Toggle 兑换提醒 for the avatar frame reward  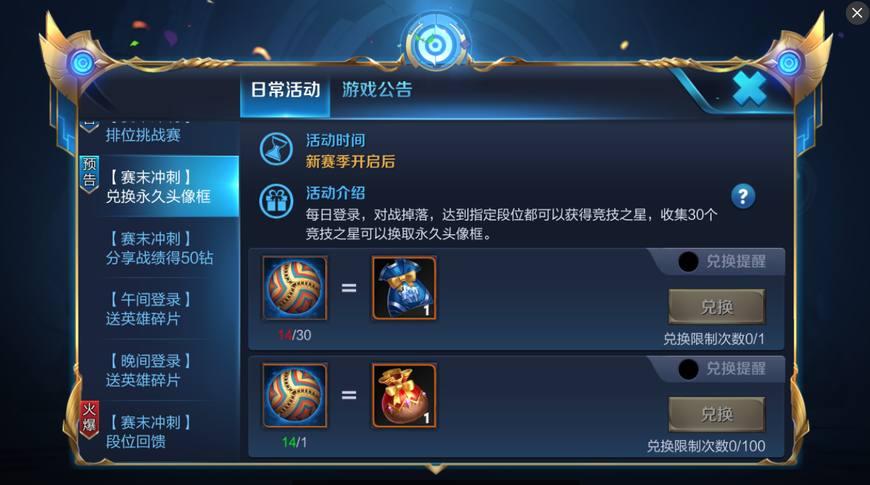click(688, 261)
